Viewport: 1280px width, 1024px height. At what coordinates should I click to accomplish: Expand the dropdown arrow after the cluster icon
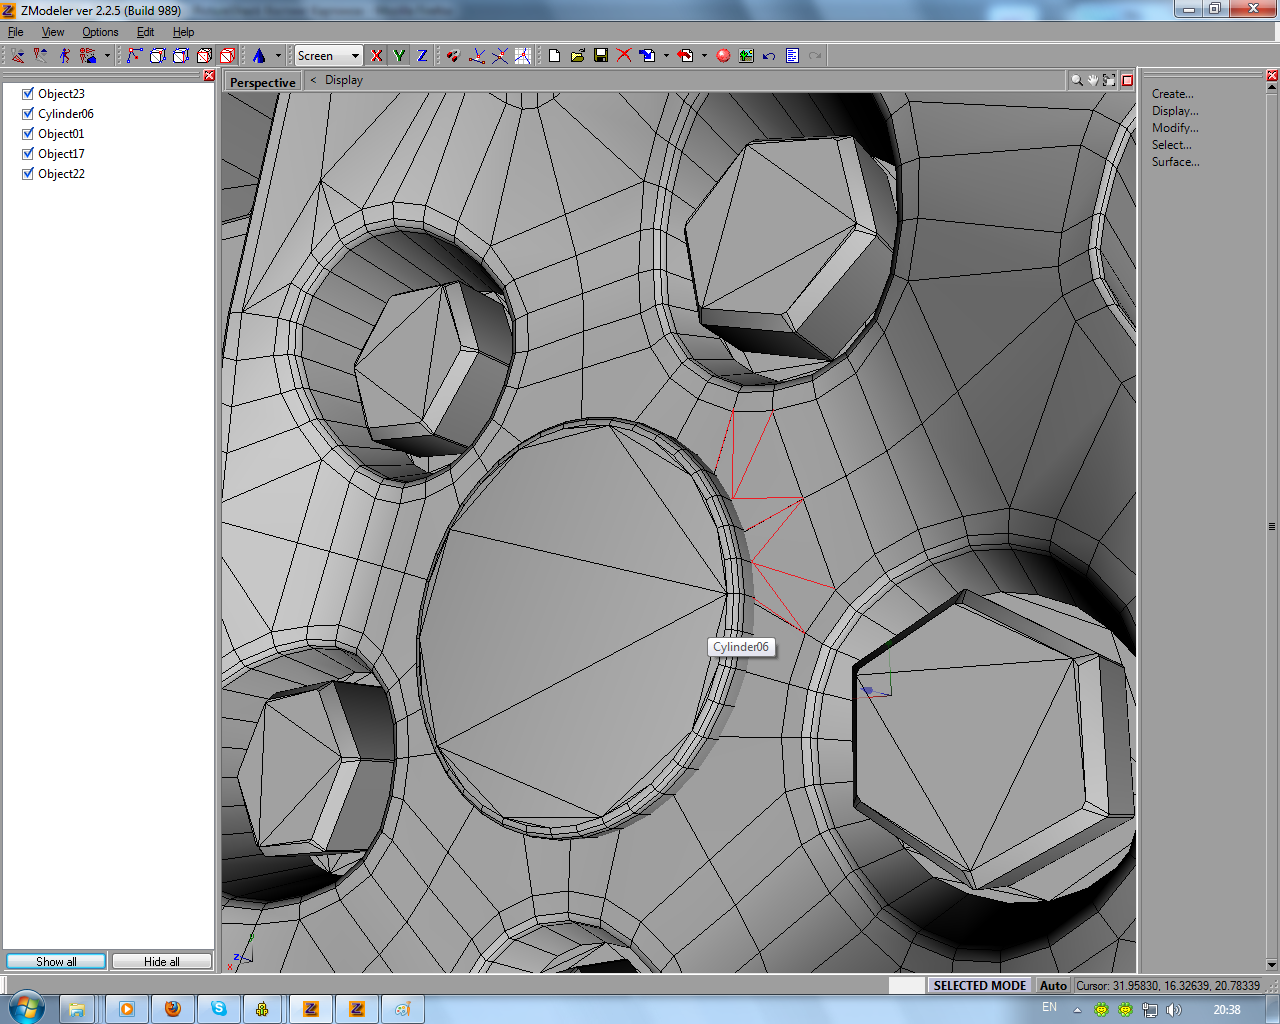[107, 56]
